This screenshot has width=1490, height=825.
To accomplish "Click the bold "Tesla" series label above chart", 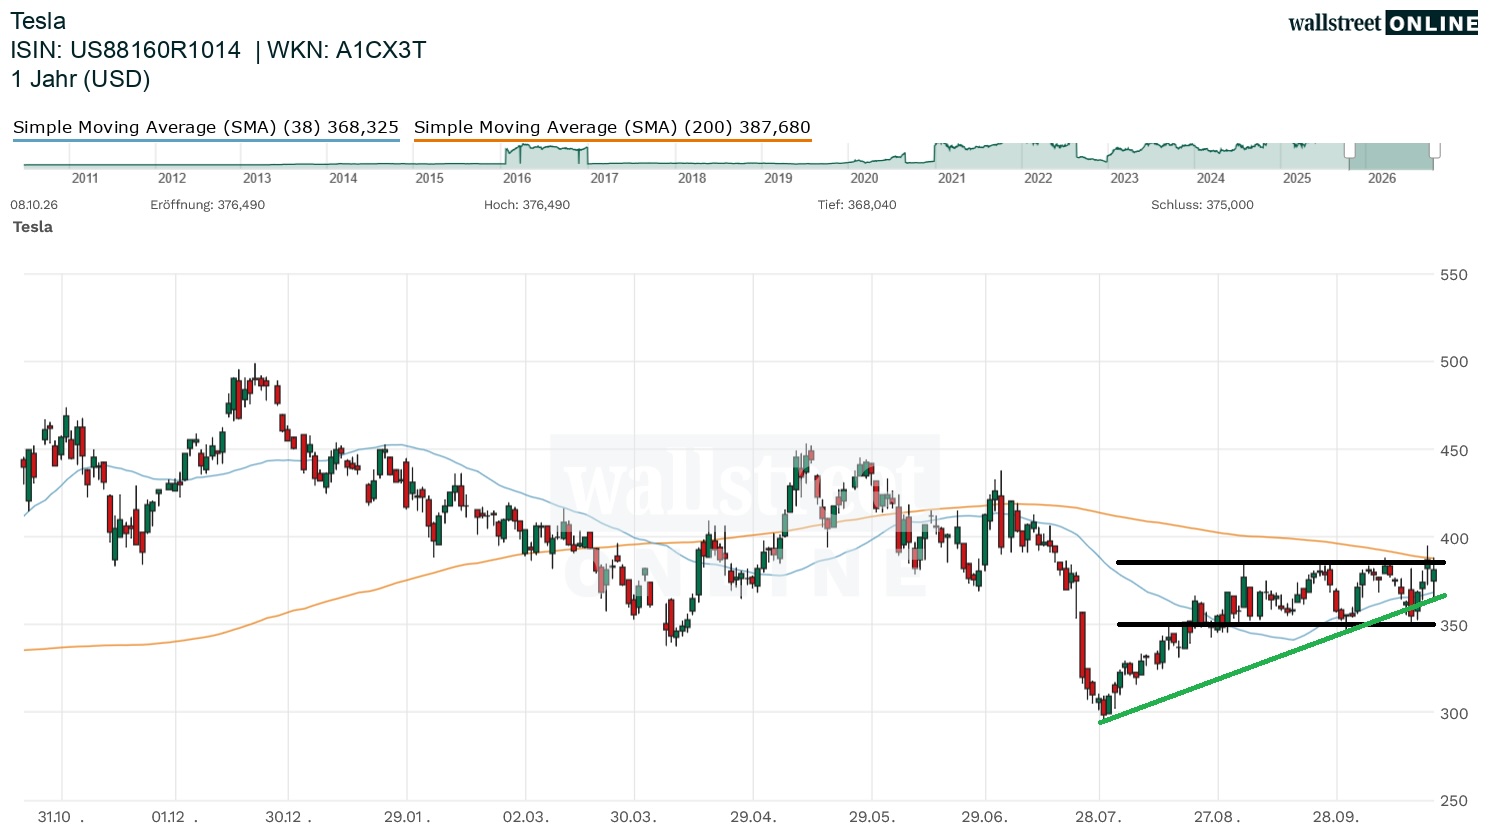I will click(33, 227).
